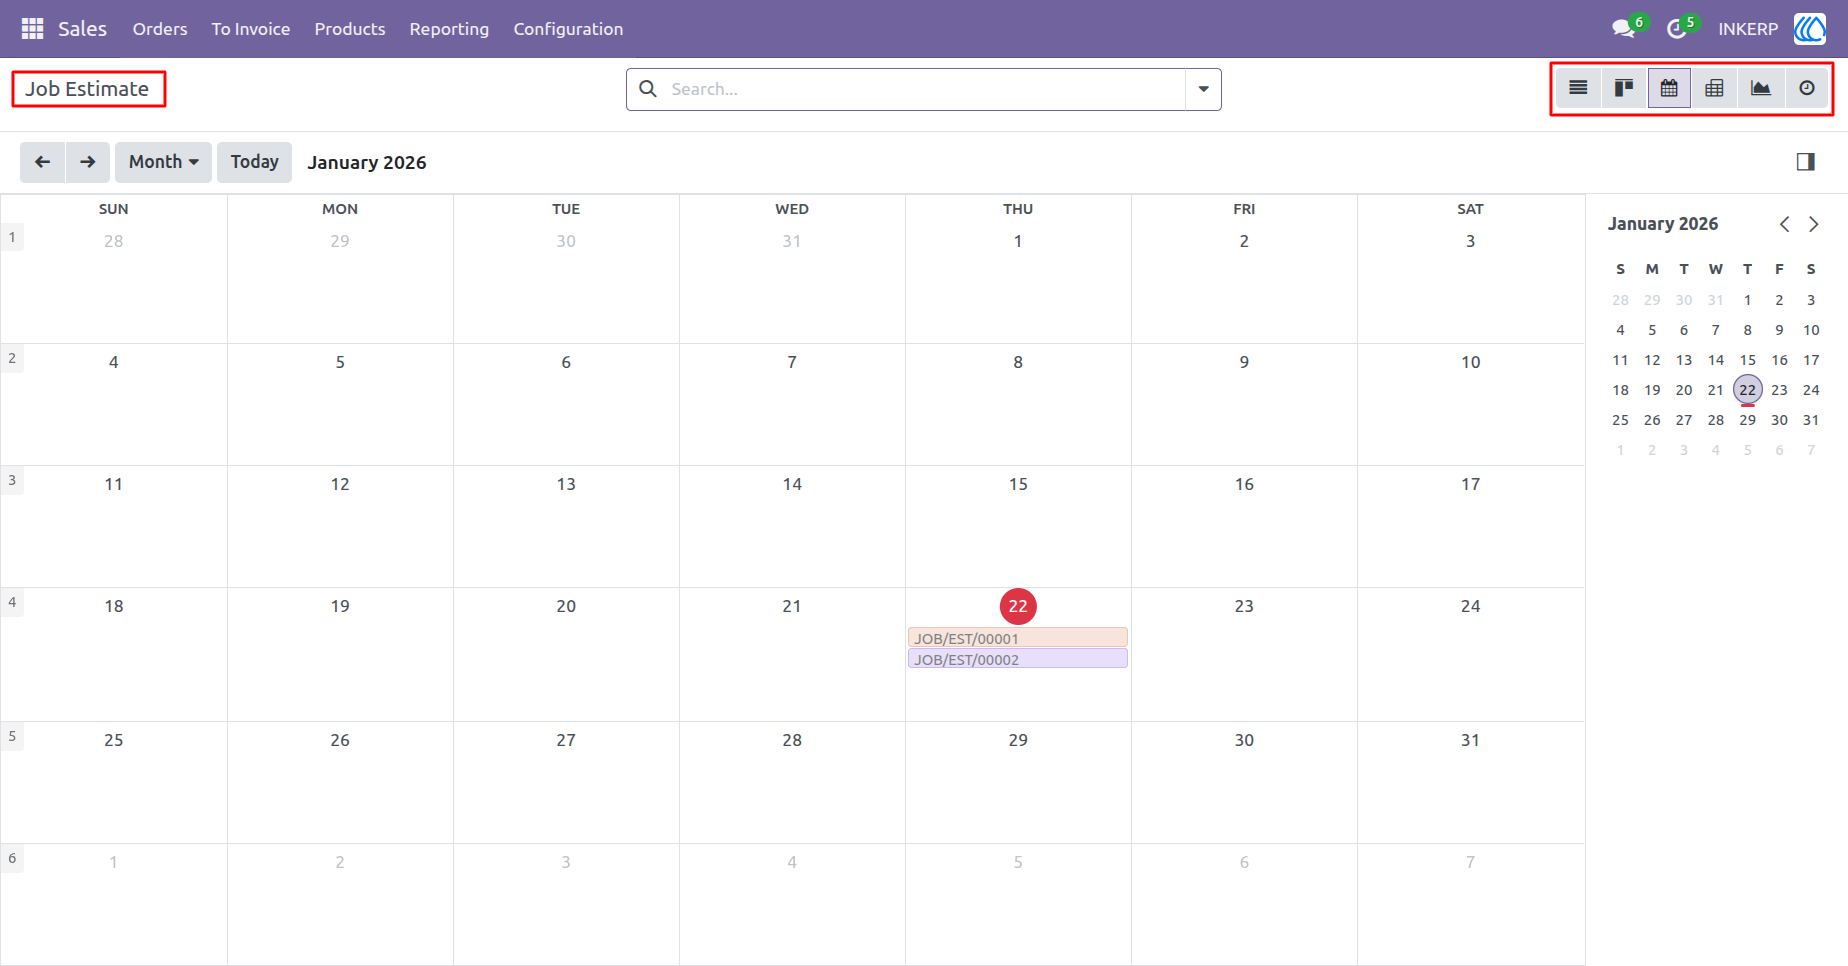Switch to pivot table view
1848x966 pixels.
click(1714, 88)
